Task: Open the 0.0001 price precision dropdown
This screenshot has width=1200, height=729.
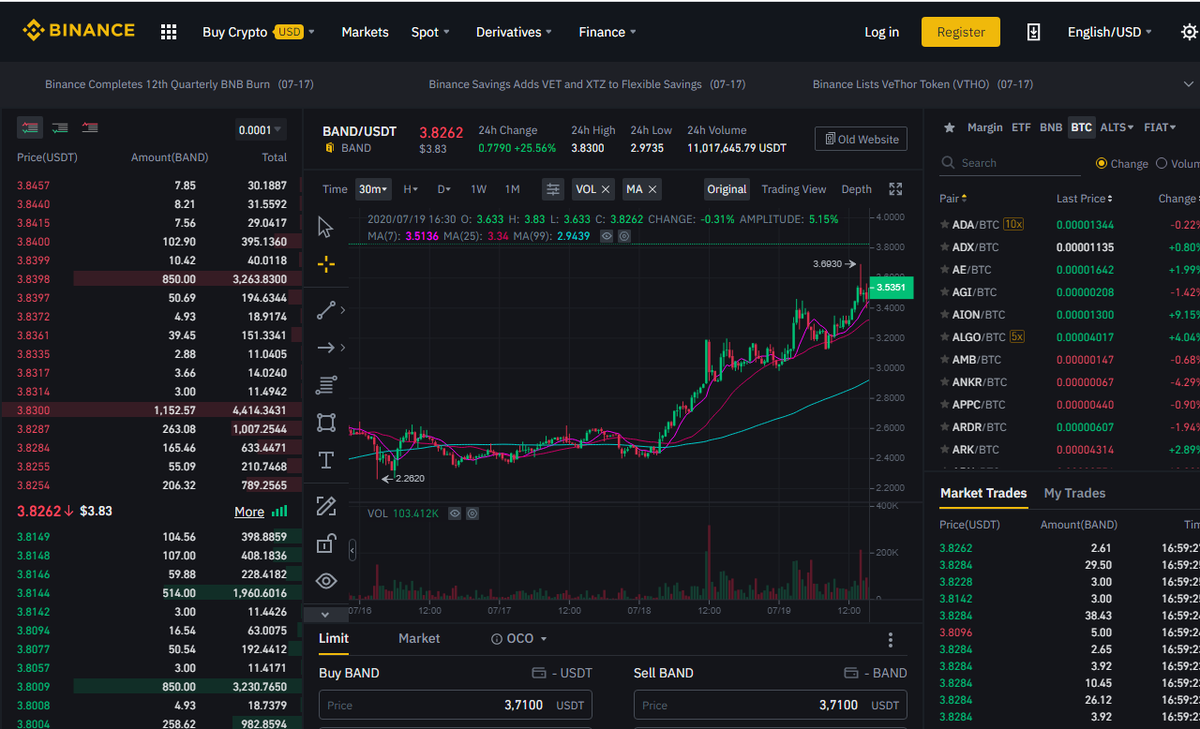Action: (261, 130)
